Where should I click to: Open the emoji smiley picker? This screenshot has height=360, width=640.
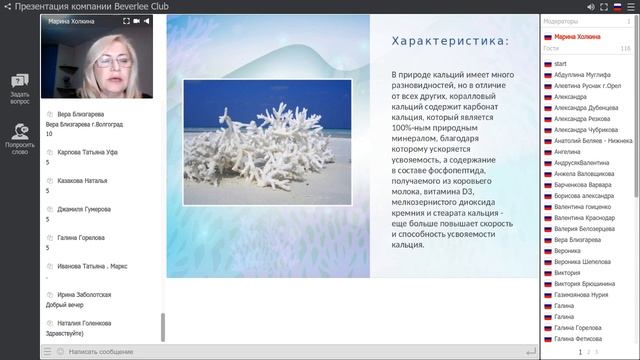tap(60, 351)
